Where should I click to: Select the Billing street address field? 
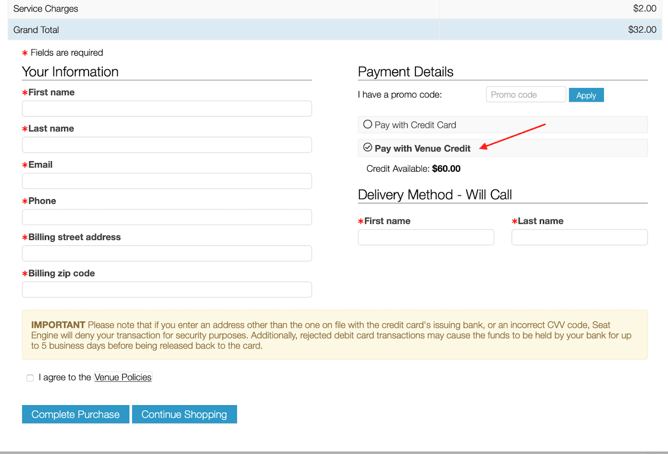[167, 253]
